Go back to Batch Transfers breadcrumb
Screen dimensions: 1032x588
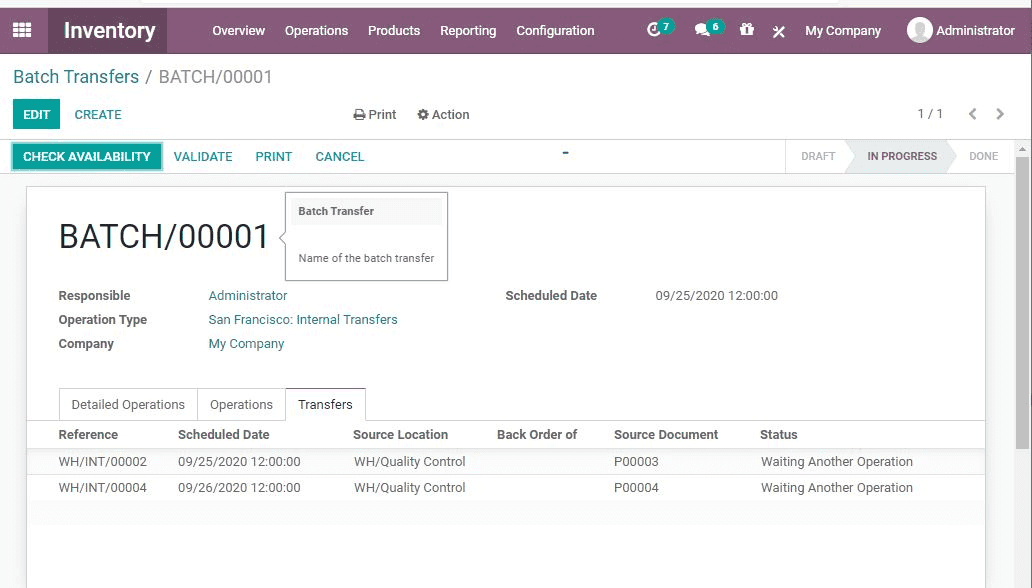(x=76, y=76)
